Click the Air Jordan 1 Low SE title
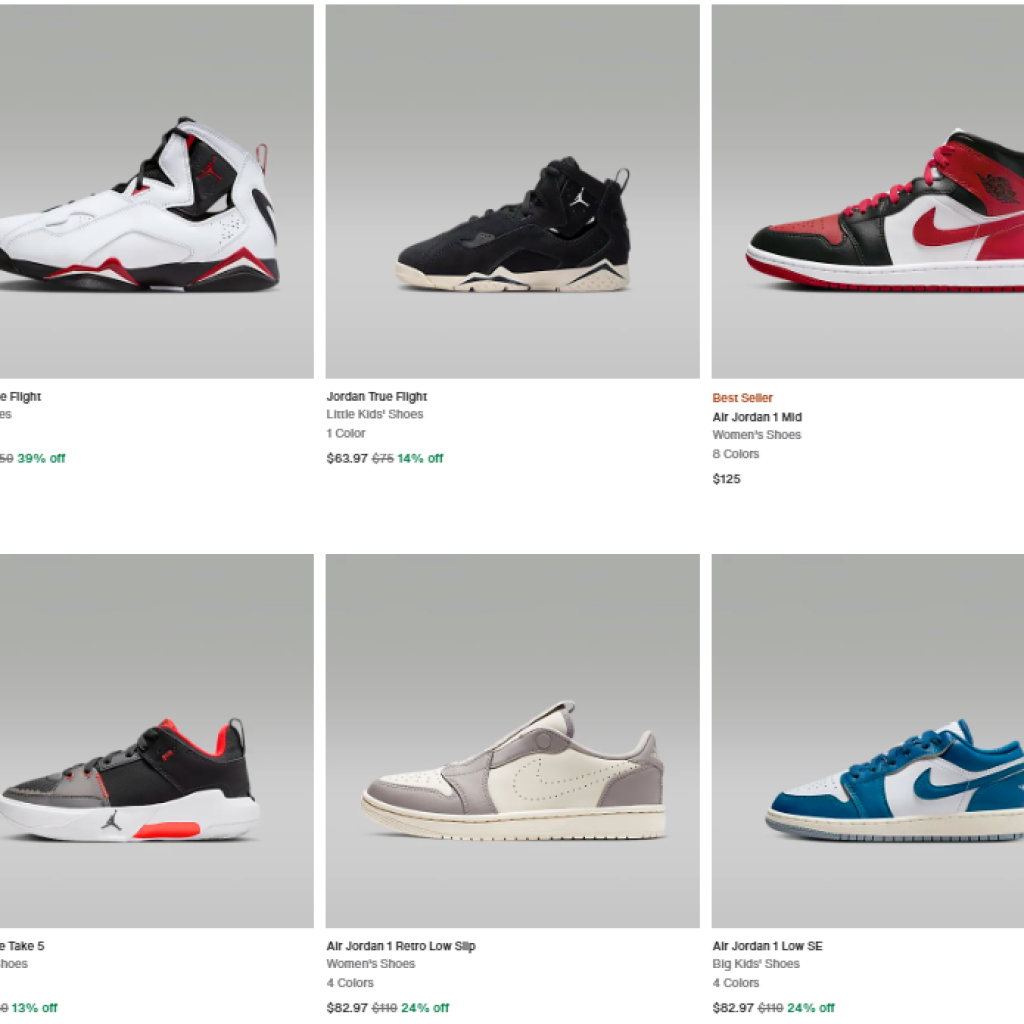The image size is (1024, 1024). (x=767, y=946)
